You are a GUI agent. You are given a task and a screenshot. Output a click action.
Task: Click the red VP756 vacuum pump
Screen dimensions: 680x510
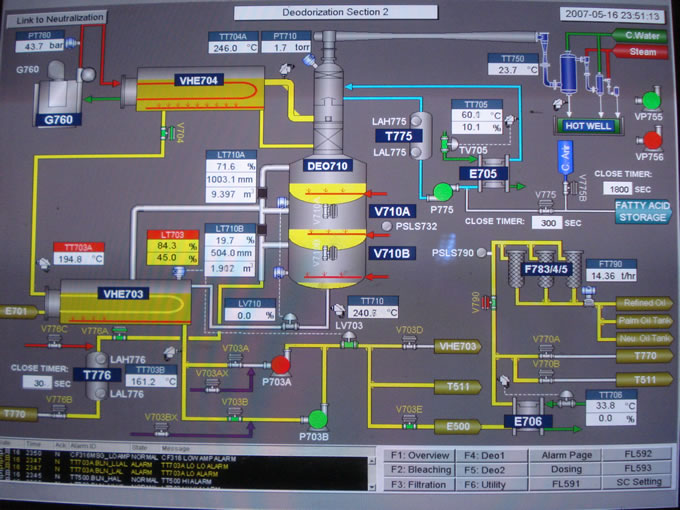651,141
